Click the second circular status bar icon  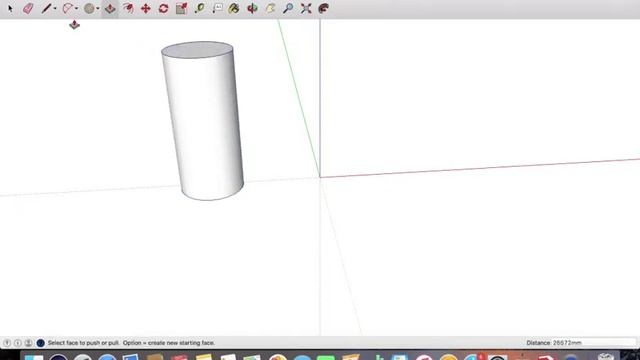(x=18, y=343)
